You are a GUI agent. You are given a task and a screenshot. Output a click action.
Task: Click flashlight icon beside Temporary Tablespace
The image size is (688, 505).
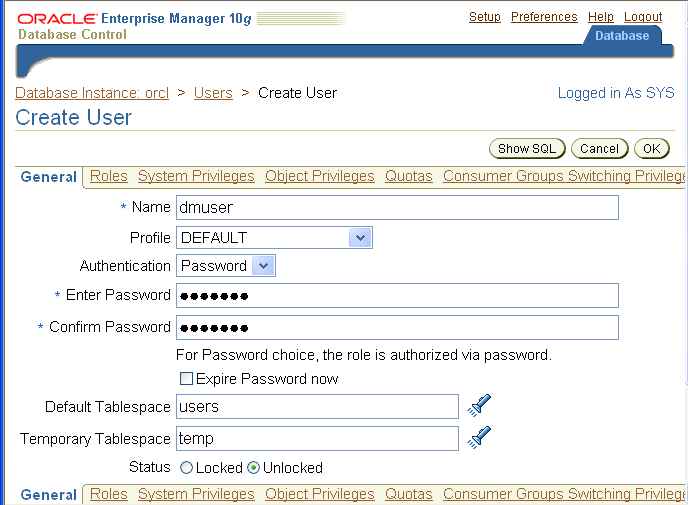pos(480,437)
